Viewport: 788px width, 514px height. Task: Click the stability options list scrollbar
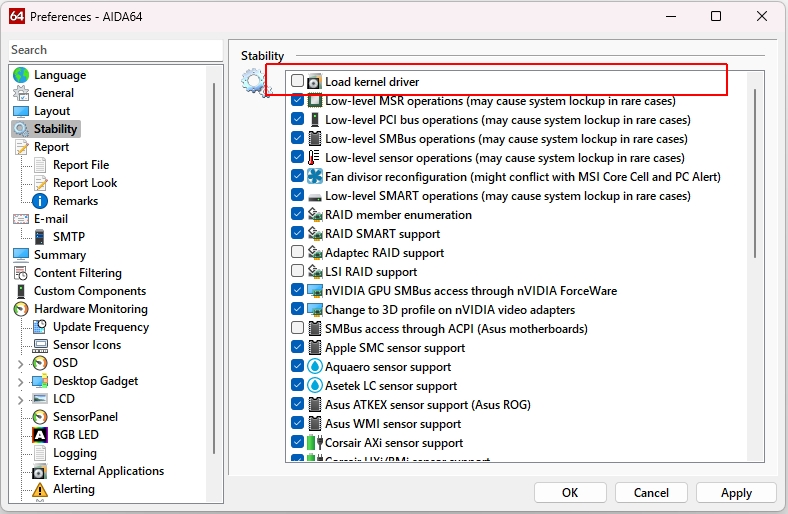755,173
